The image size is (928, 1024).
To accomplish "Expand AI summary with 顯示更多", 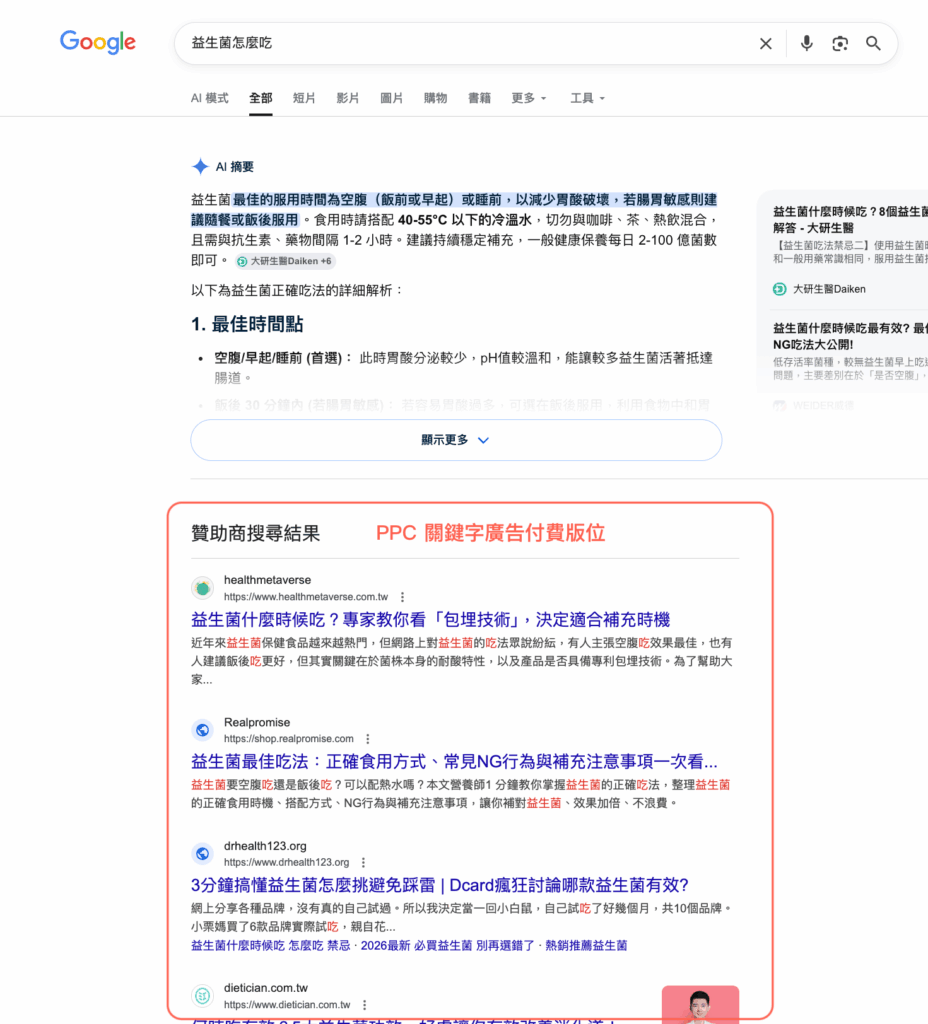I will (x=456, y=440).
